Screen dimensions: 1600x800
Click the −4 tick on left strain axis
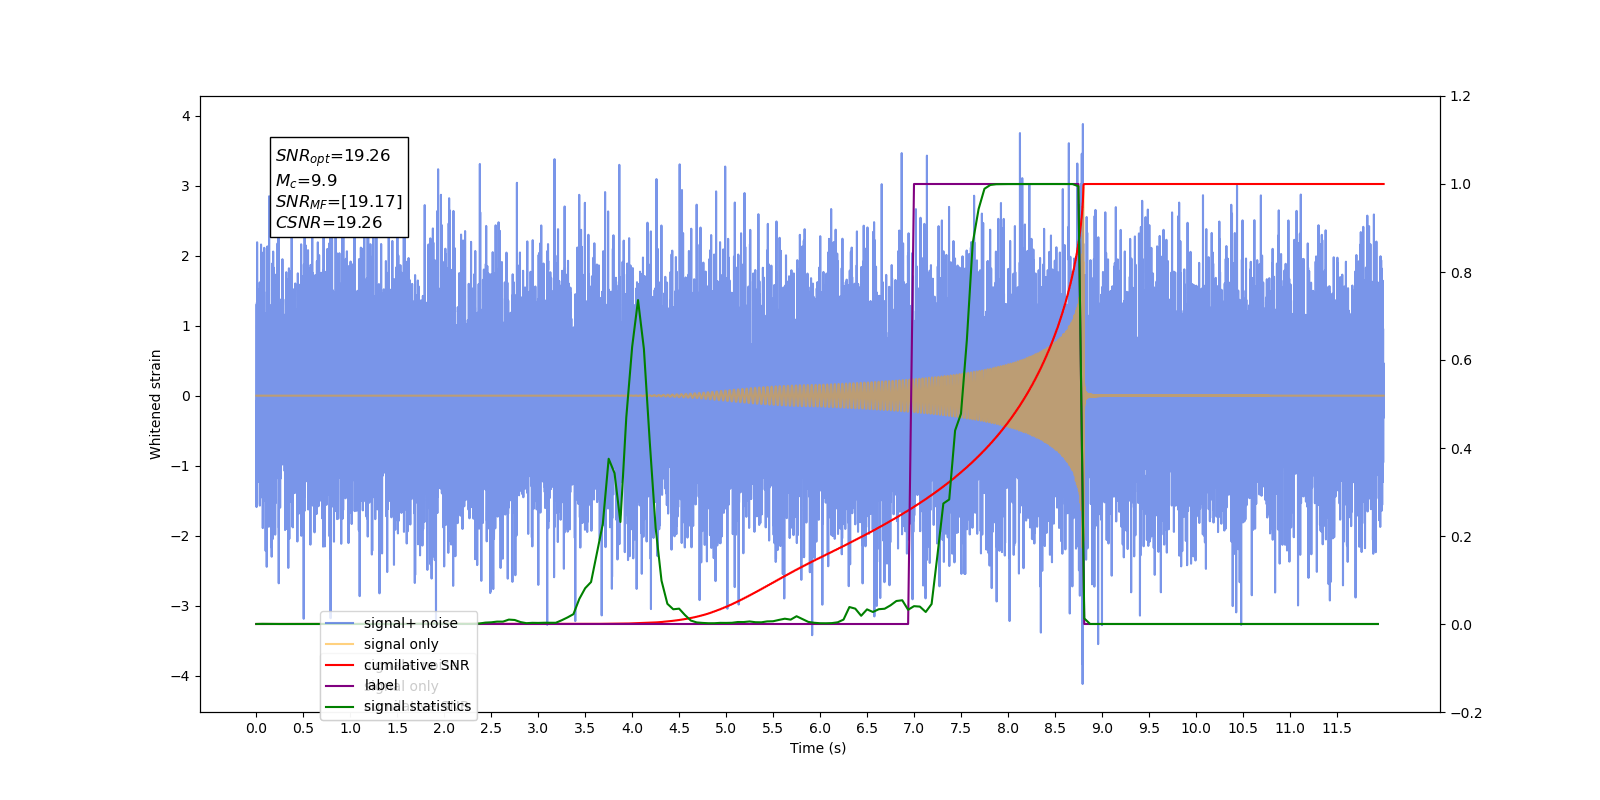[x=180, y=677]
